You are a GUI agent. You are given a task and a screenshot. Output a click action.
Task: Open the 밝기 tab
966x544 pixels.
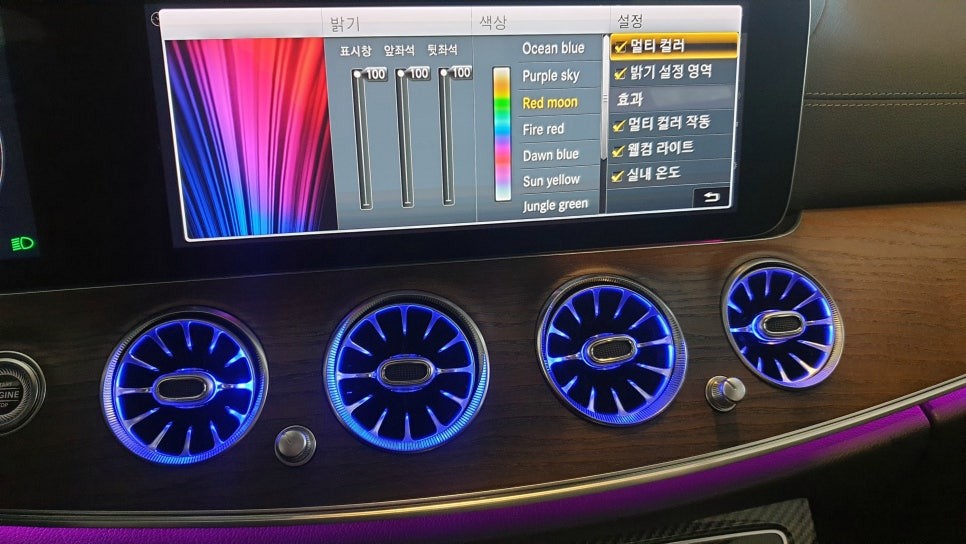tap(345, 22)
